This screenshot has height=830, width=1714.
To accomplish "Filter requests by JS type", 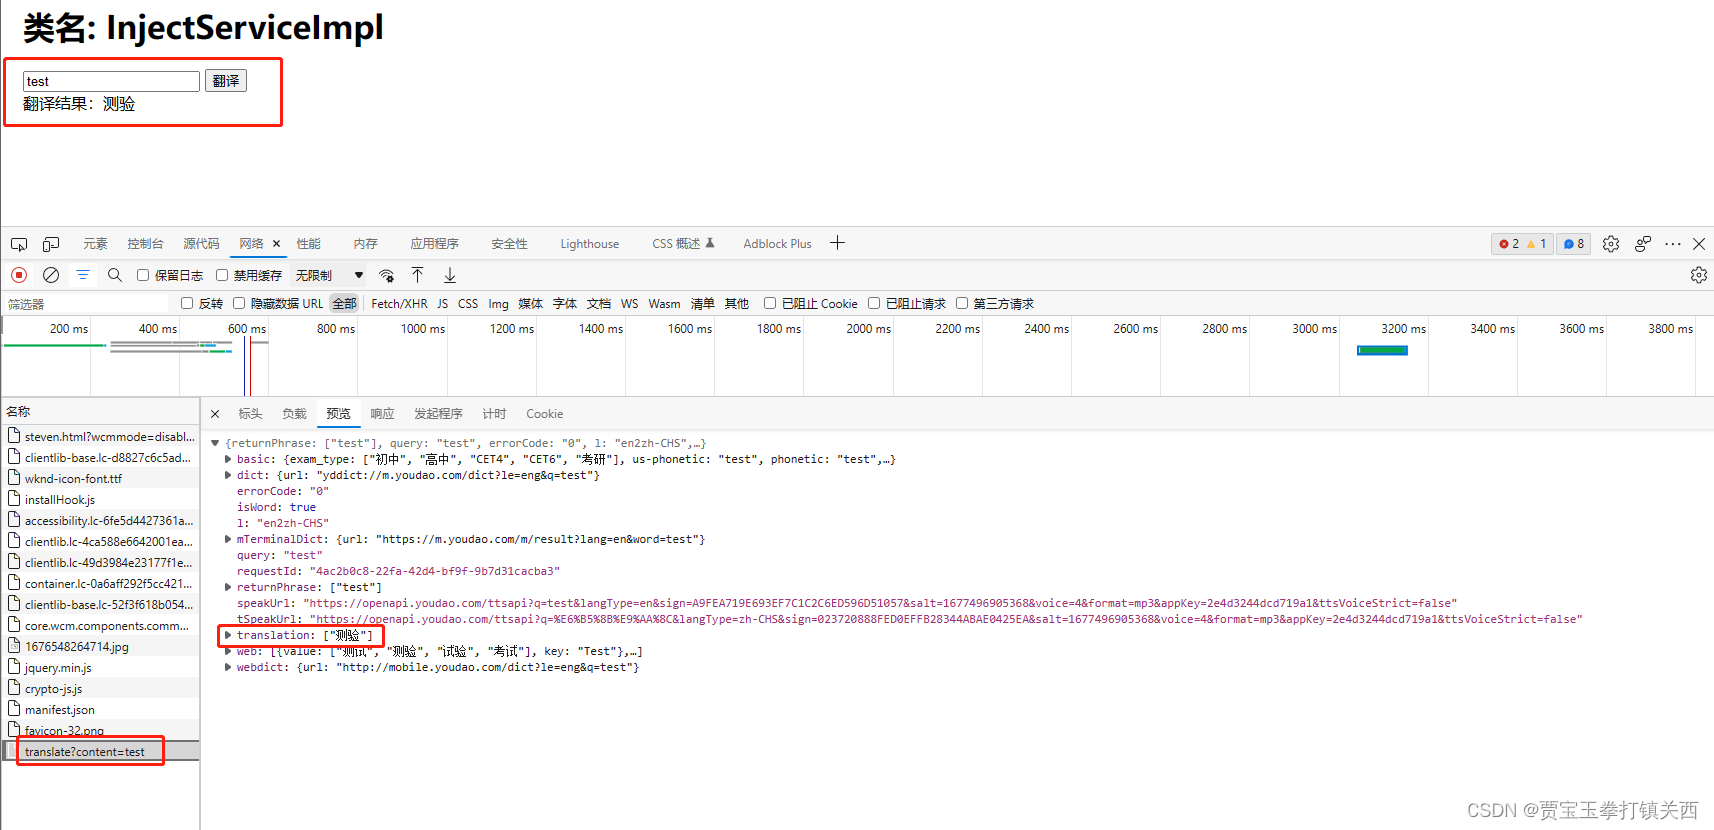I will pyautogui.click(x=442, y=304).
